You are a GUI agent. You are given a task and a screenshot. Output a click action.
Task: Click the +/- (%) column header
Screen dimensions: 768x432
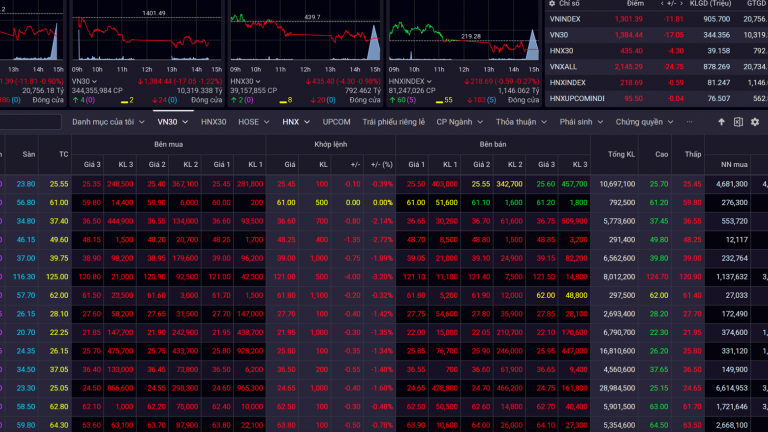[x=382, y=165]
